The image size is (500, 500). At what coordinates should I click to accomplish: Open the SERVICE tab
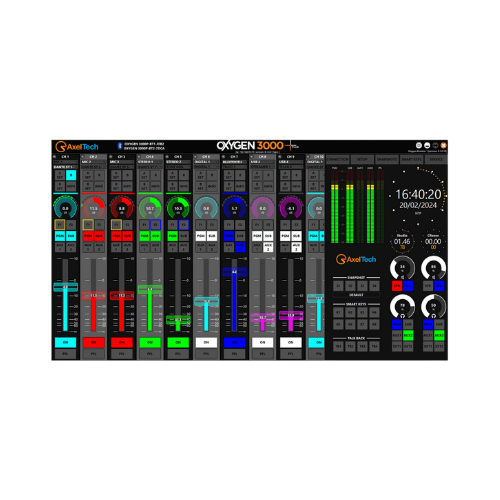(436, 159)
